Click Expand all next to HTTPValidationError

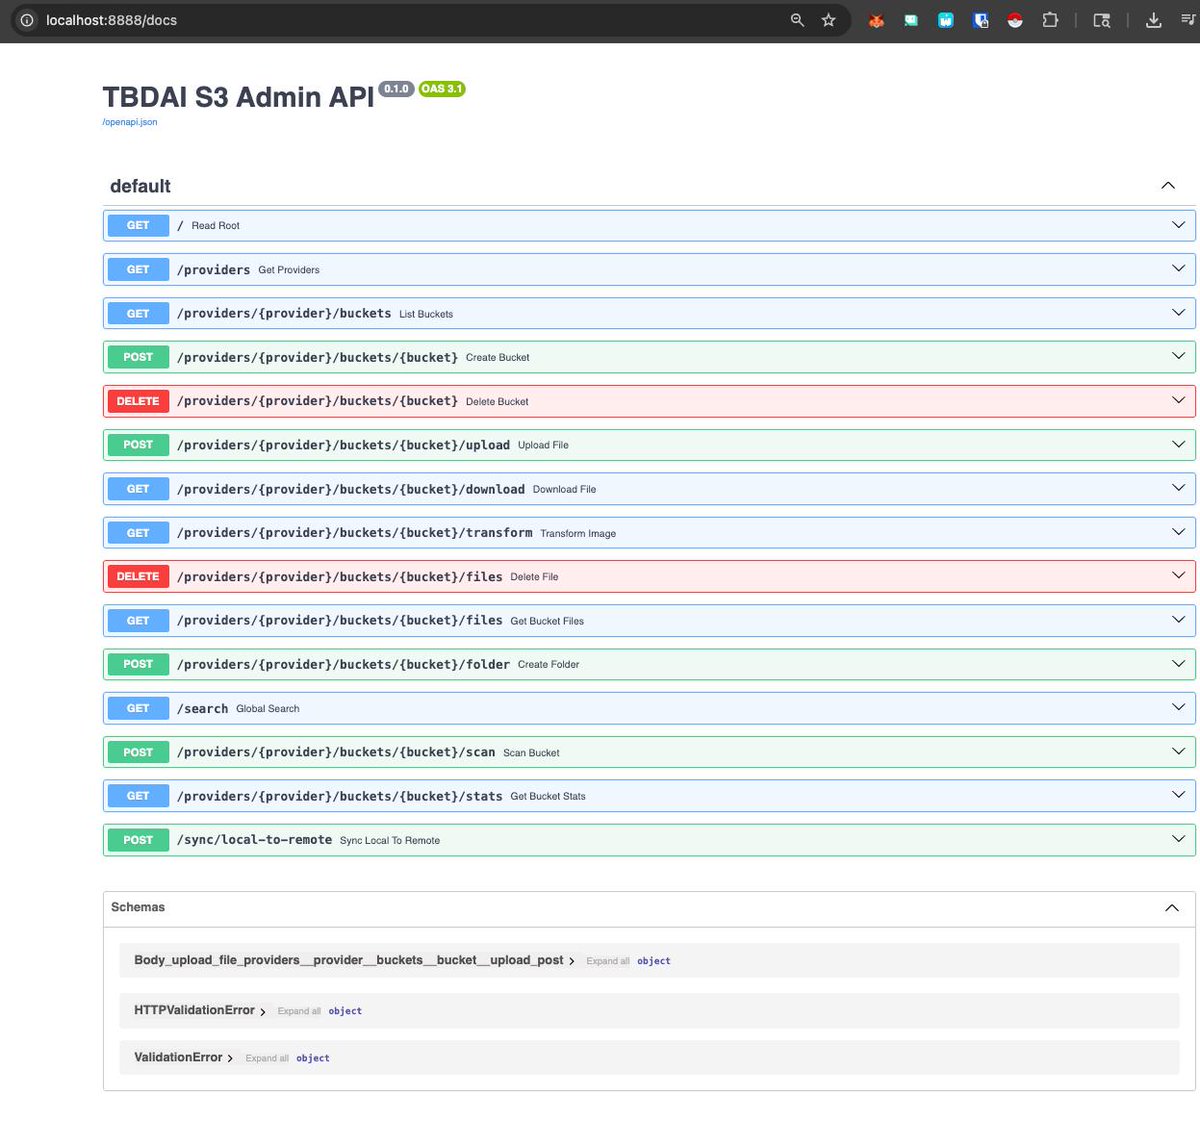point(299,1011)
